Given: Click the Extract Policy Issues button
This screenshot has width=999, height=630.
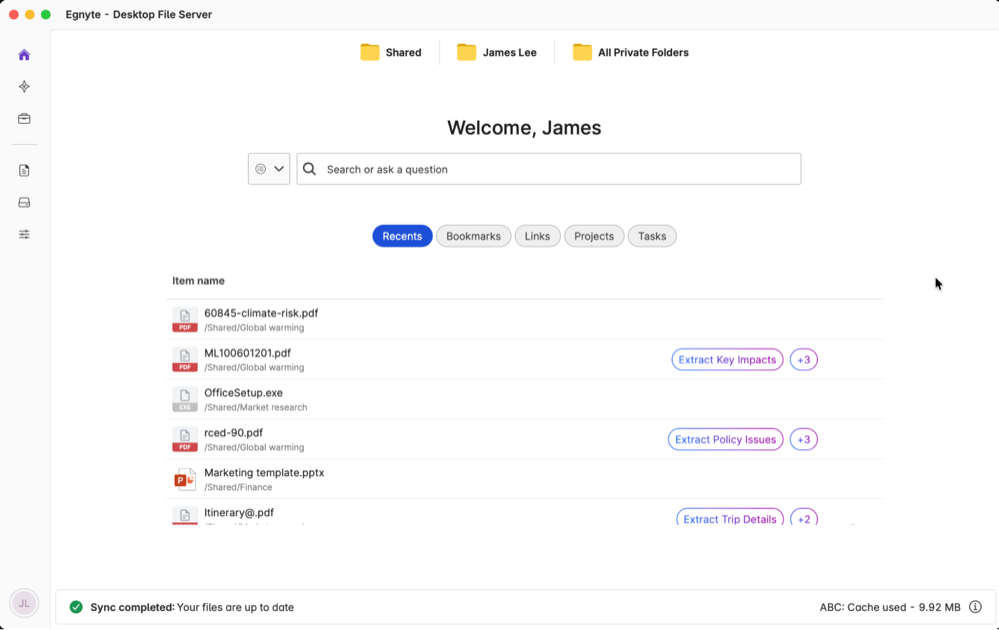Looking at the screenshot, I should pyautogui.click(x=725, y=439).
